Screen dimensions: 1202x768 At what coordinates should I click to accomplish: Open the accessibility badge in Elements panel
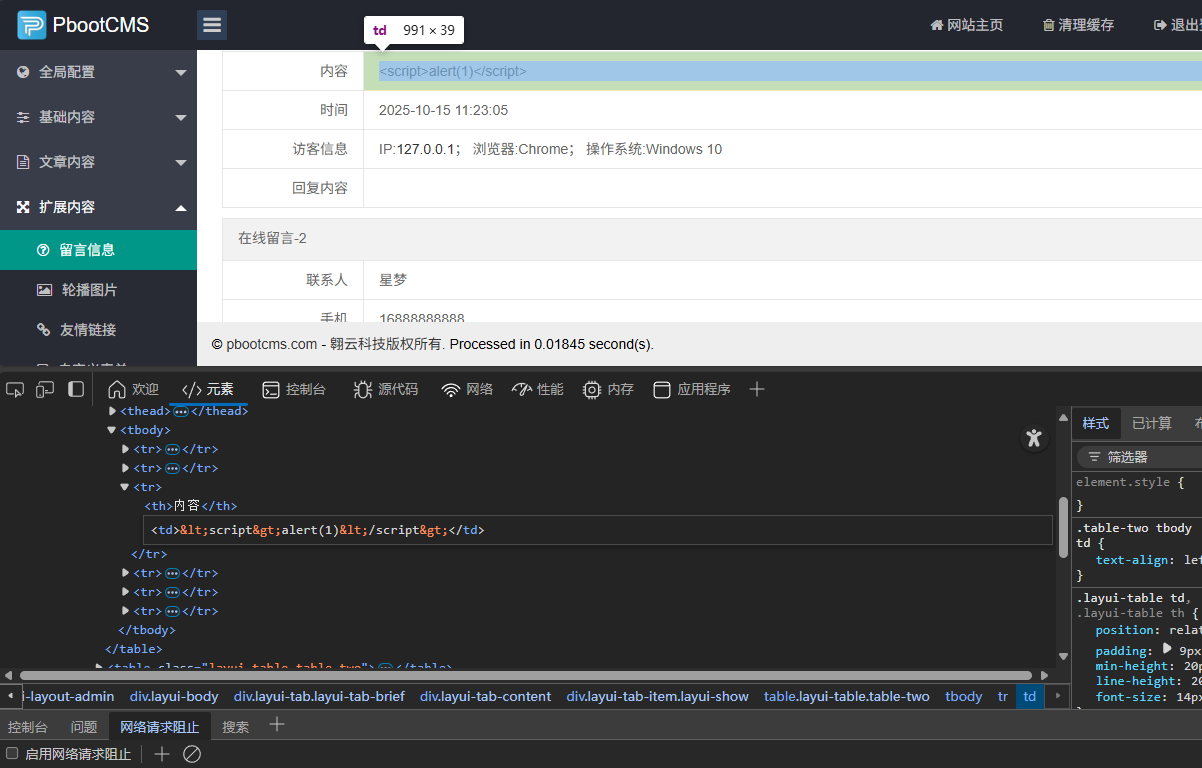click(1034, 438)
